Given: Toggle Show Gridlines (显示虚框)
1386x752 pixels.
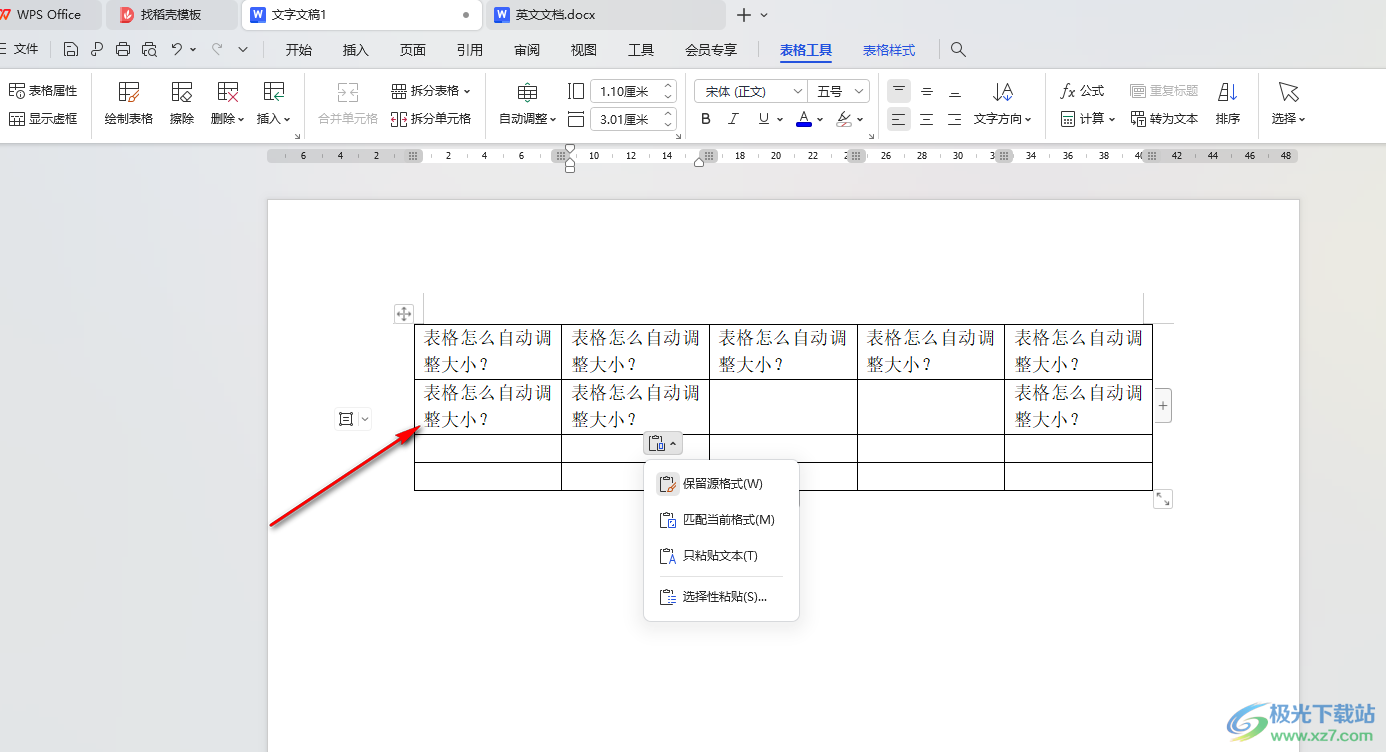Looking at the screenshot, I should coord(43,119).
